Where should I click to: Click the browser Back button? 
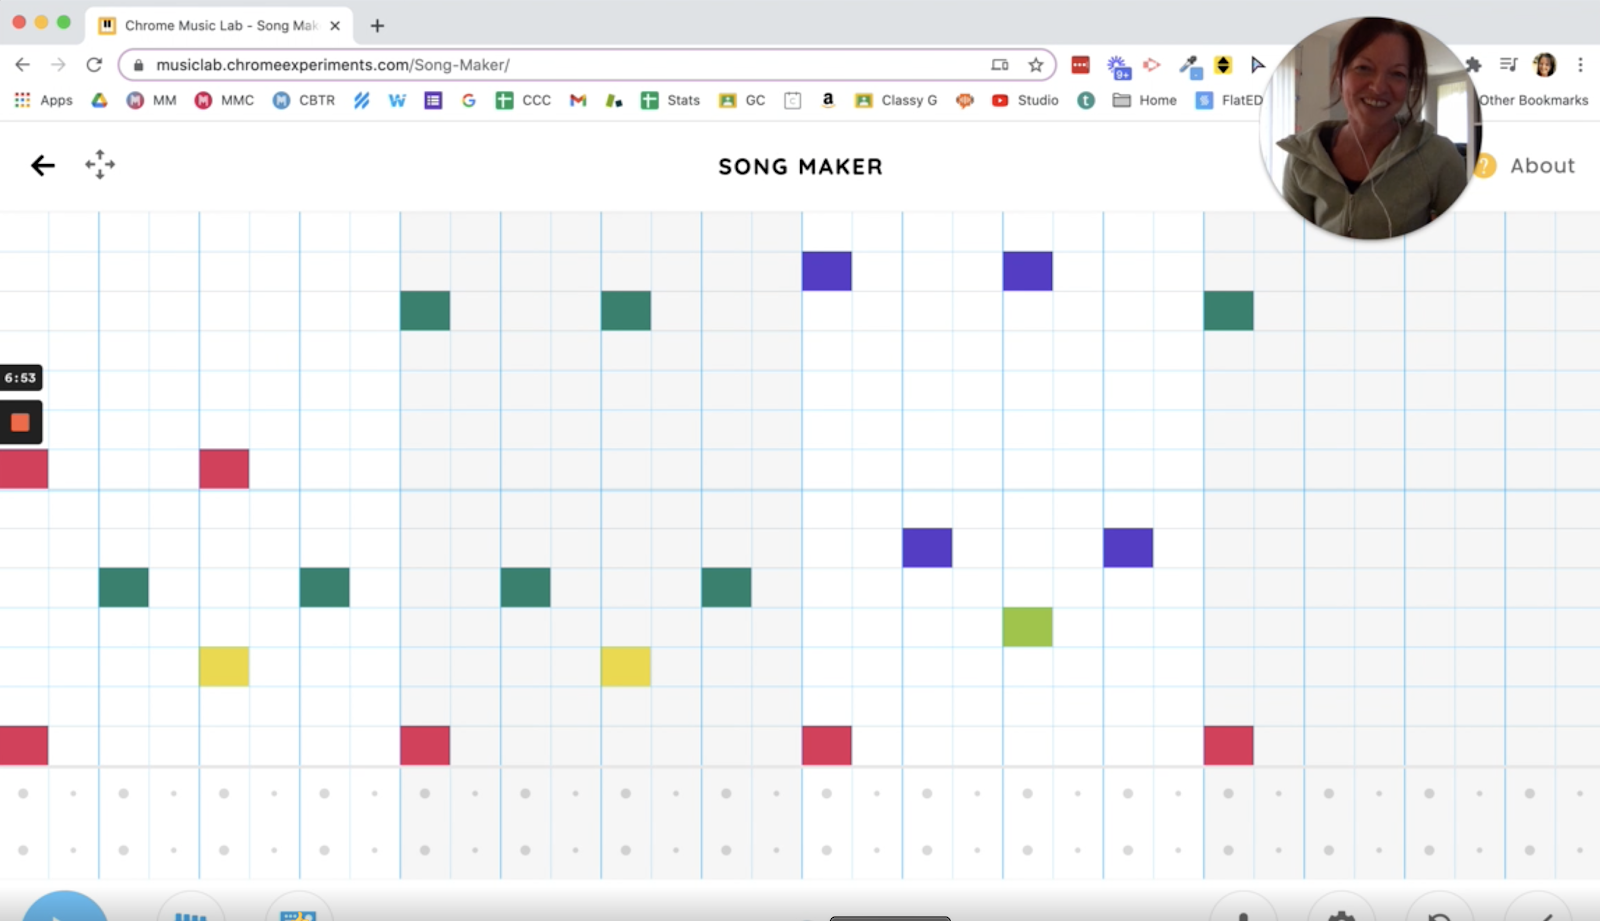[x=23, y=65]
